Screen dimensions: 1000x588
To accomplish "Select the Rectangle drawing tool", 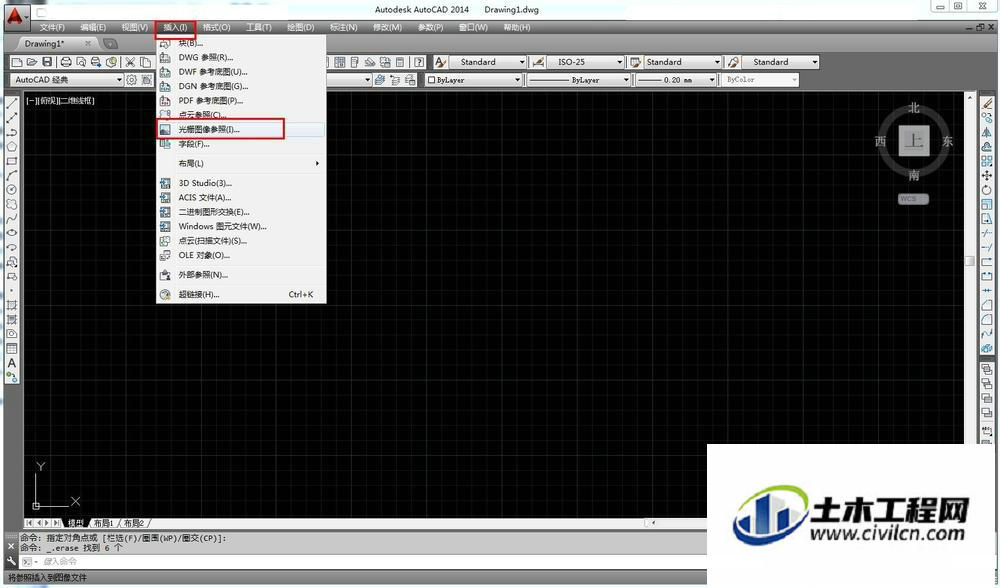I will click(11, 161).
